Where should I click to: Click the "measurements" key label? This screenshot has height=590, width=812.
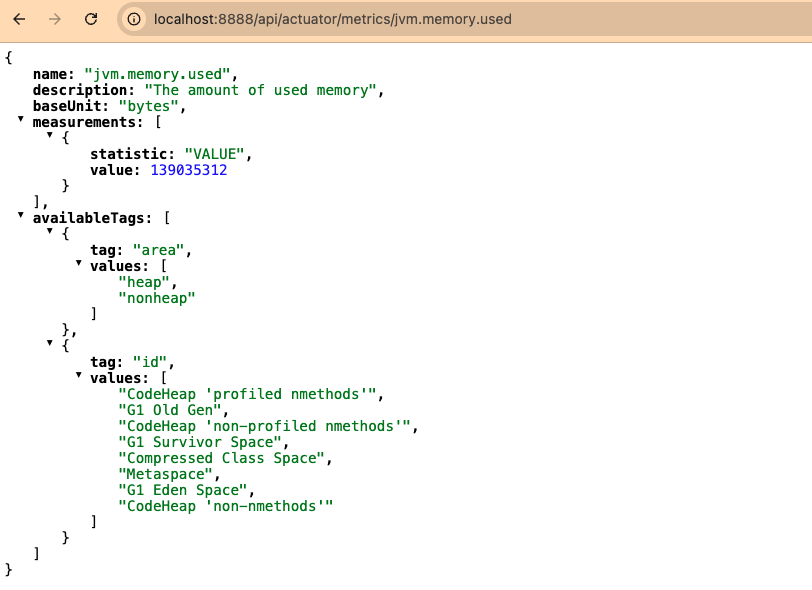[84, 122]
